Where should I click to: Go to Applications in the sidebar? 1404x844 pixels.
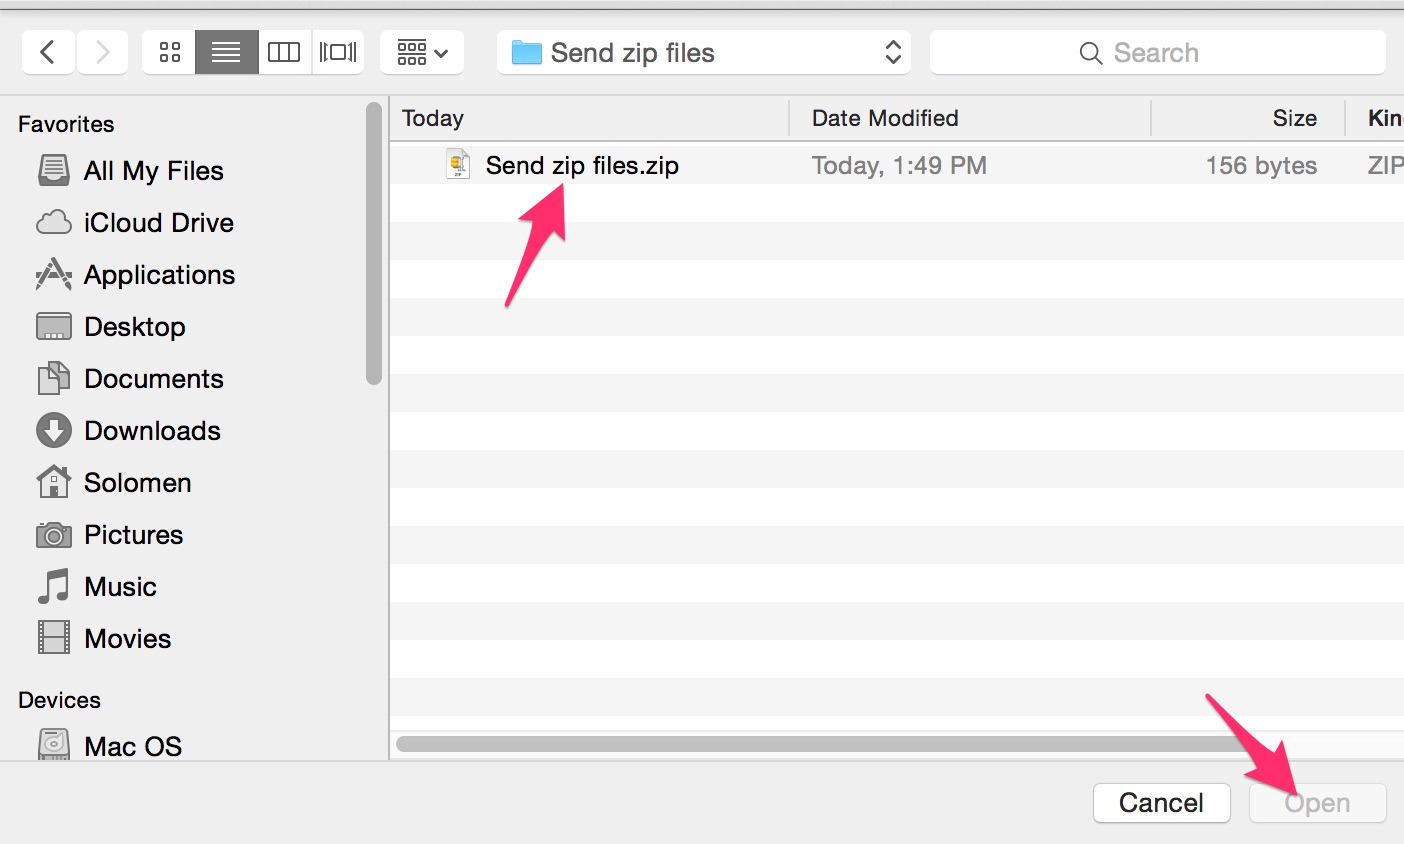160,275
